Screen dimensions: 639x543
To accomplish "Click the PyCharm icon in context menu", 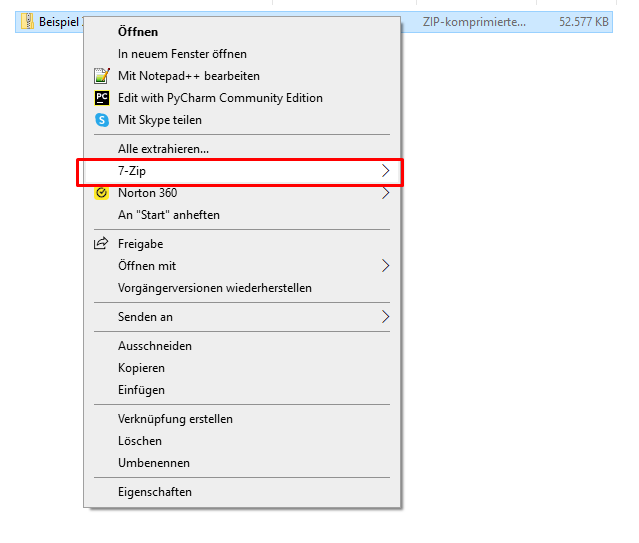I will point(101,98).
